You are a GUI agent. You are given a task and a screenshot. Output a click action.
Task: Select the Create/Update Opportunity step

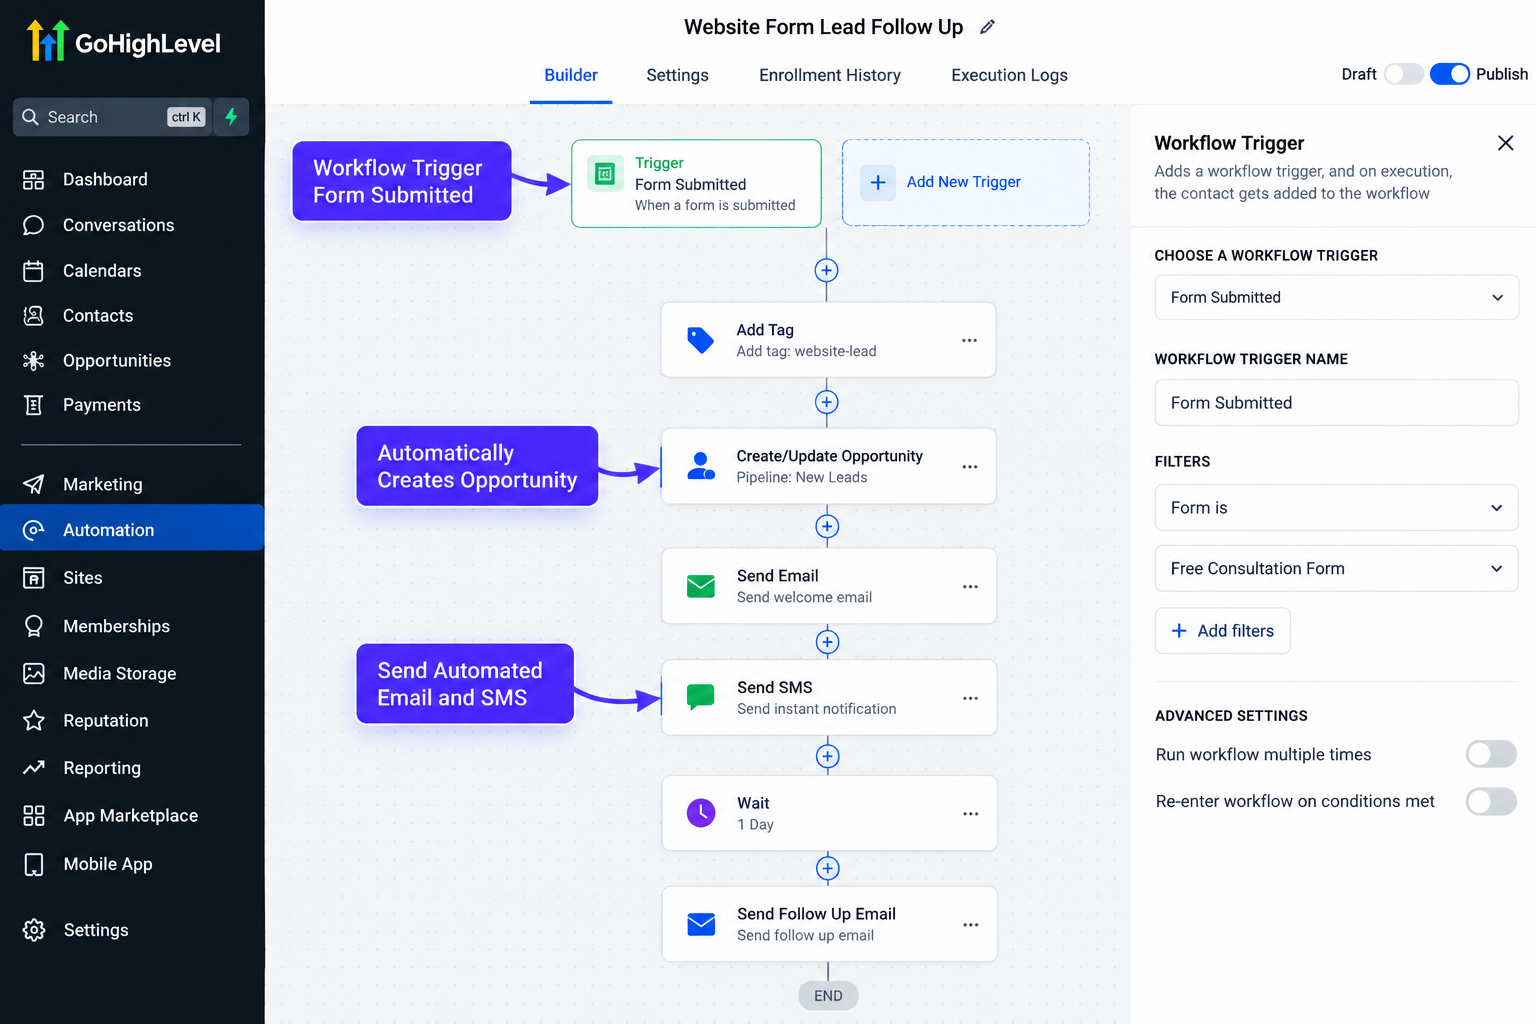[x=828, y=466]
